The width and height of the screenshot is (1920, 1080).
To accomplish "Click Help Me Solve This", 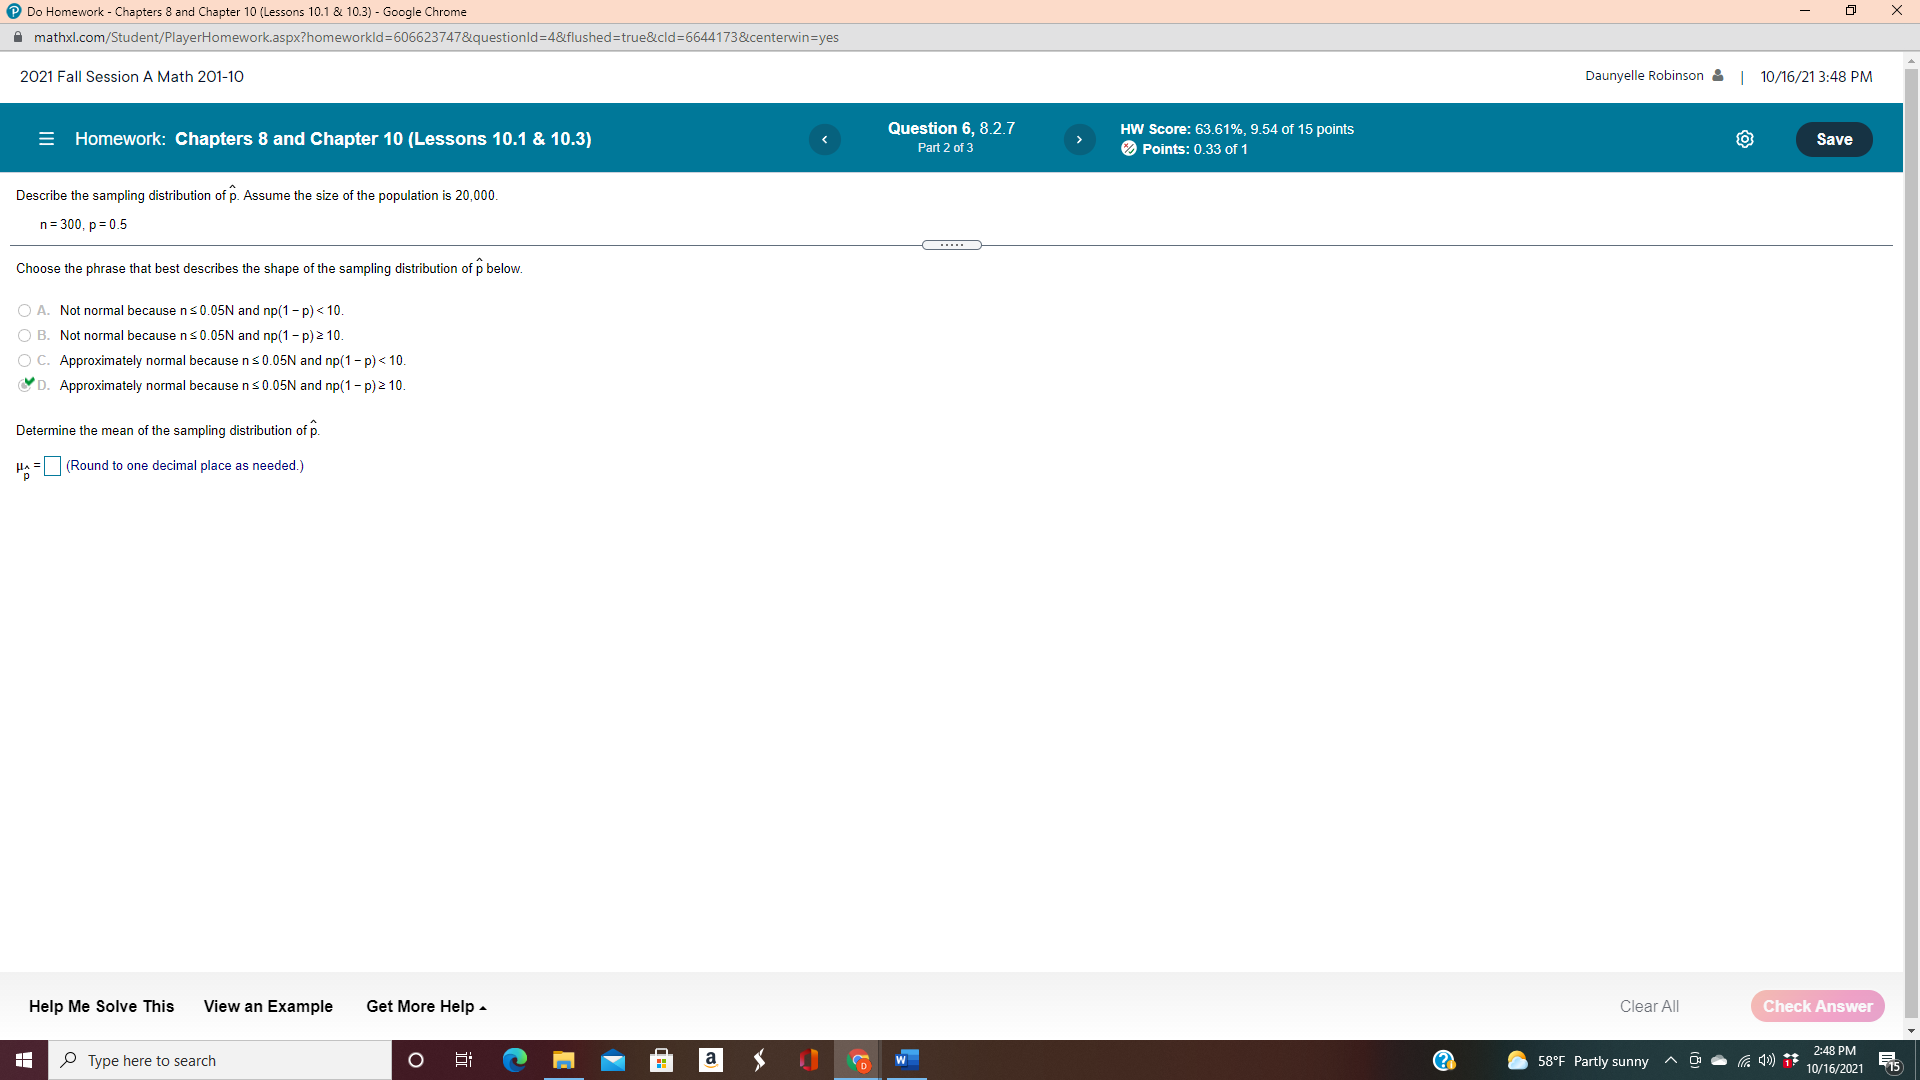I will (101, 1006).
